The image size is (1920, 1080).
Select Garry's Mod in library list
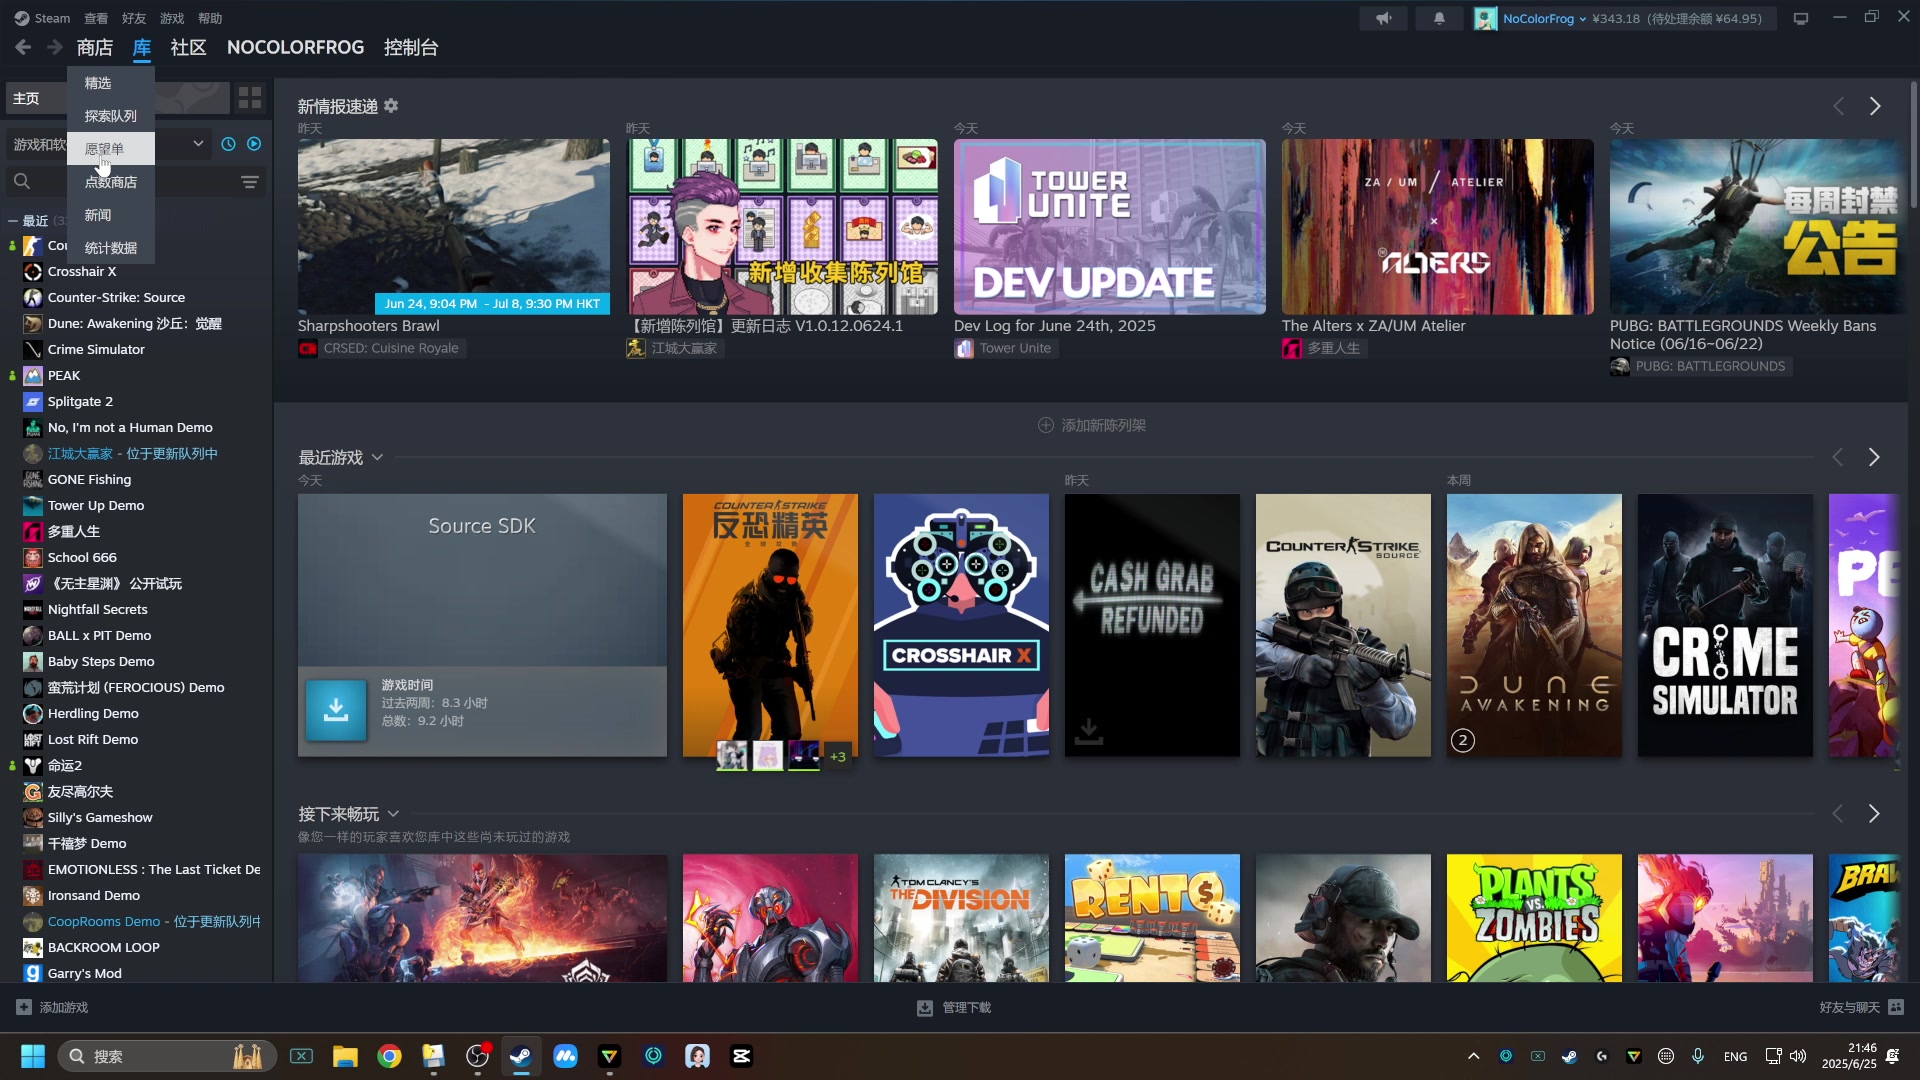click(x=85, y=973)
